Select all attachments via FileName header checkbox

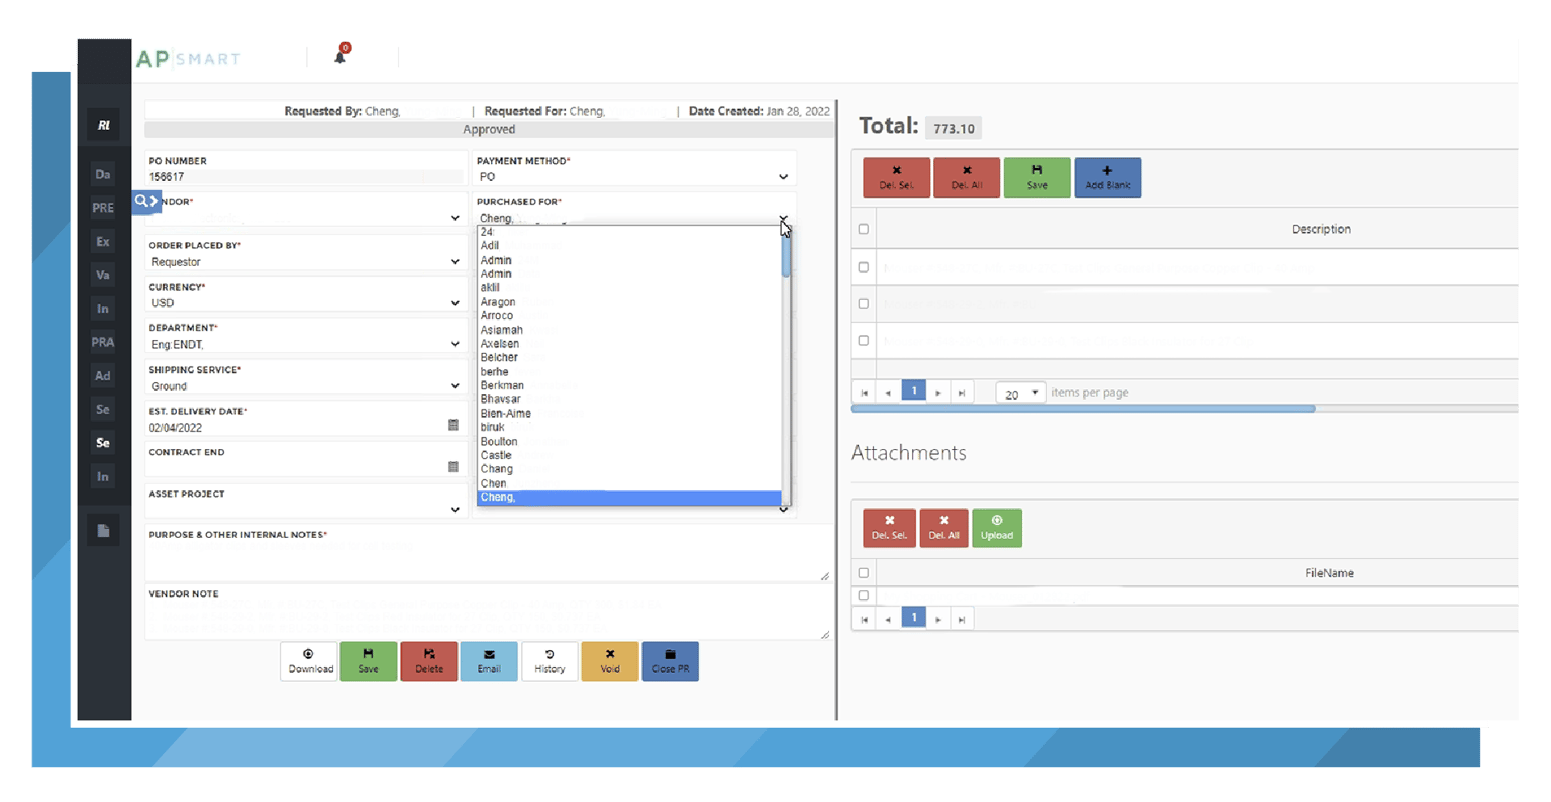(864, 573)
